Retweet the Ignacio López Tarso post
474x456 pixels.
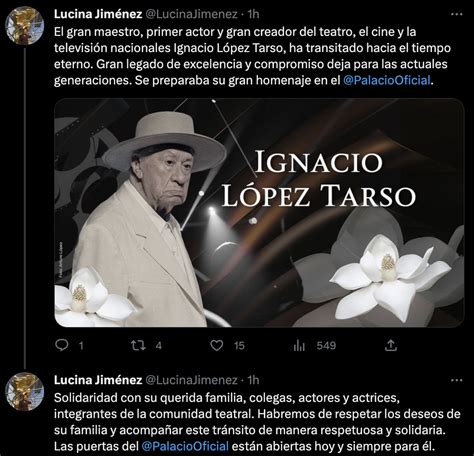click(x=138, y=345)
